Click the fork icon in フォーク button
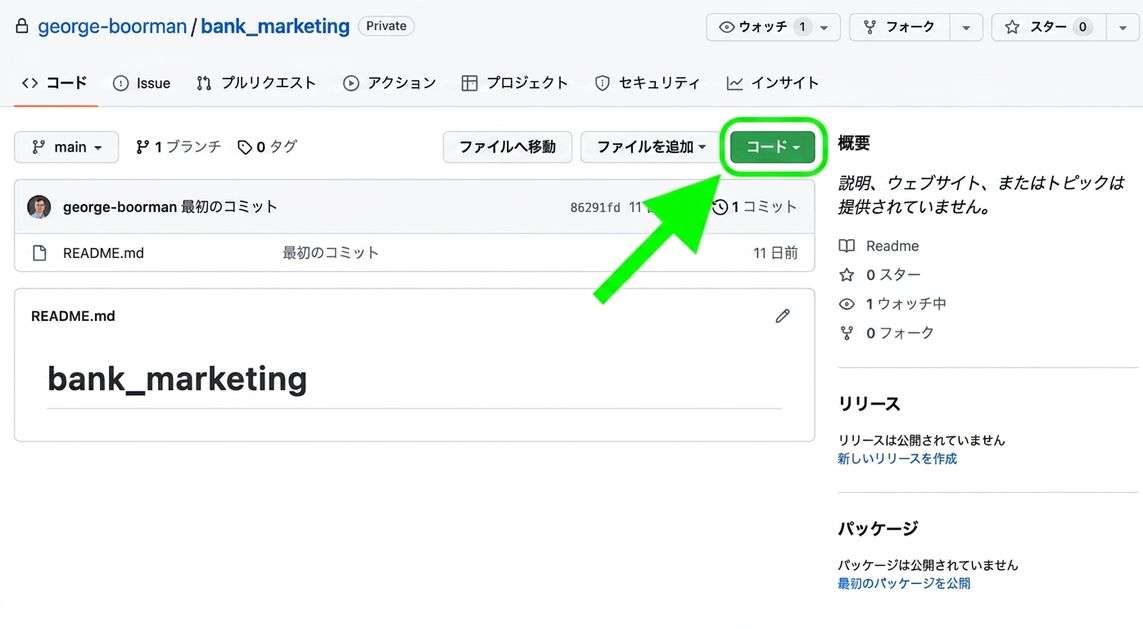Screen dimensions: 1143x629 [x=870, y=27]
